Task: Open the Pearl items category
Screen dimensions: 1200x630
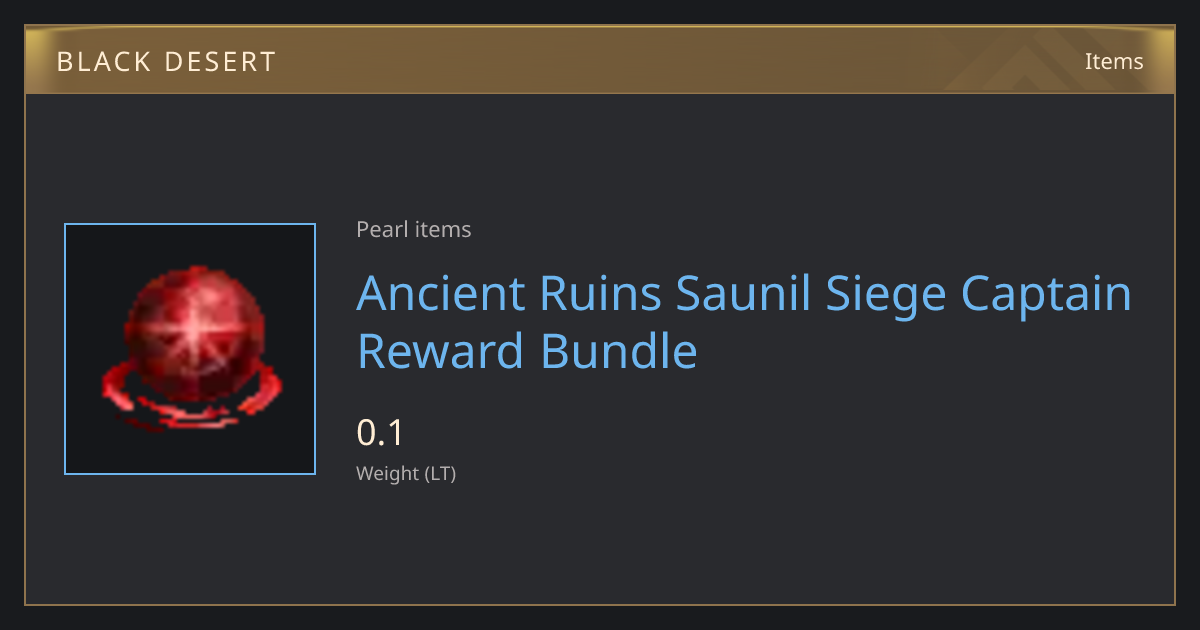Action: tap(413, 230)
